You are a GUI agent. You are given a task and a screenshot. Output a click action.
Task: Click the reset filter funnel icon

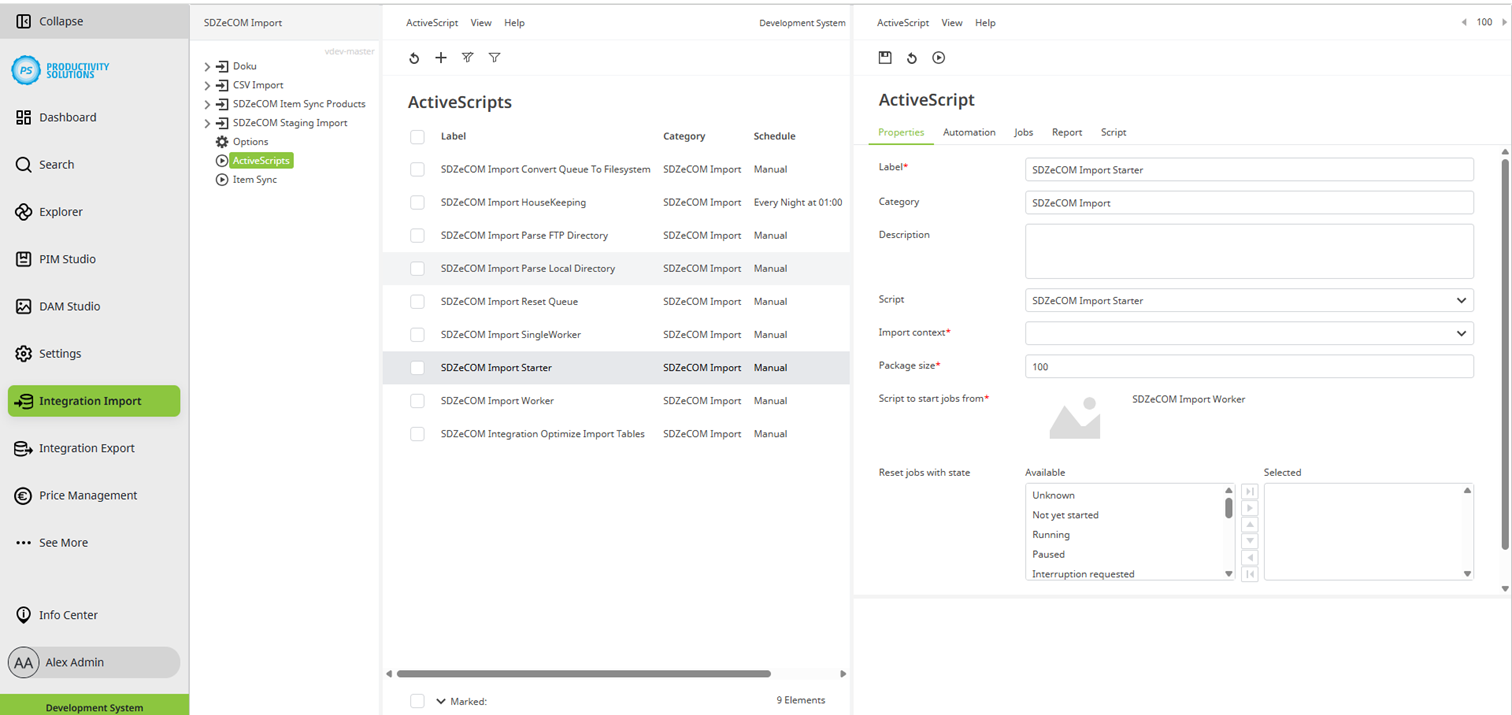pyautogui.click(x=467, y=58)
